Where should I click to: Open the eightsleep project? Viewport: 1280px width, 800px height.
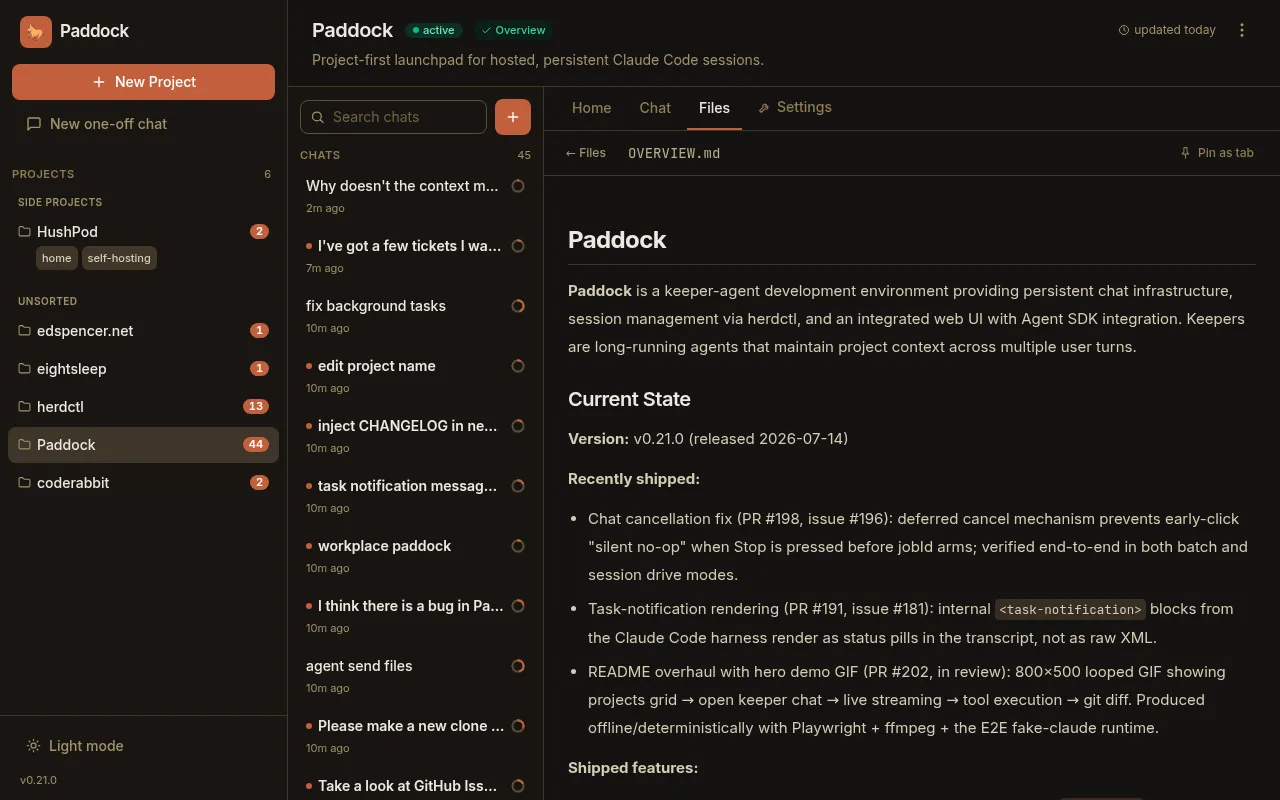(143, 369)
